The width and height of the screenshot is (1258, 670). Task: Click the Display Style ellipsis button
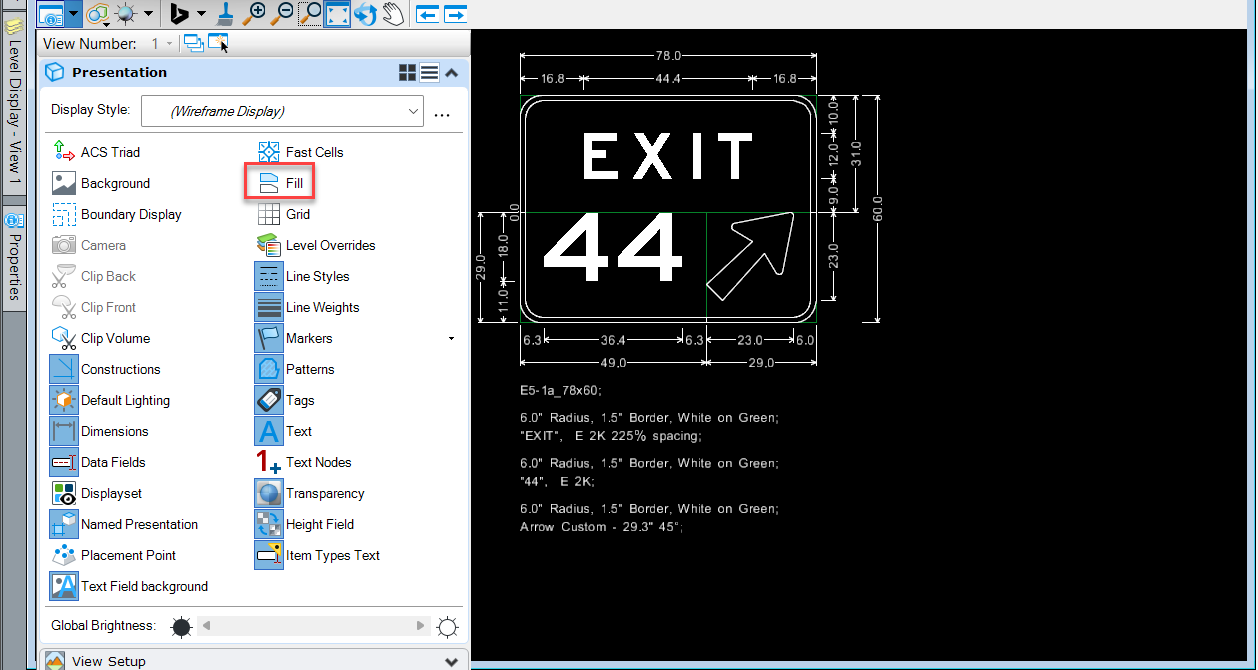(441, 112)
